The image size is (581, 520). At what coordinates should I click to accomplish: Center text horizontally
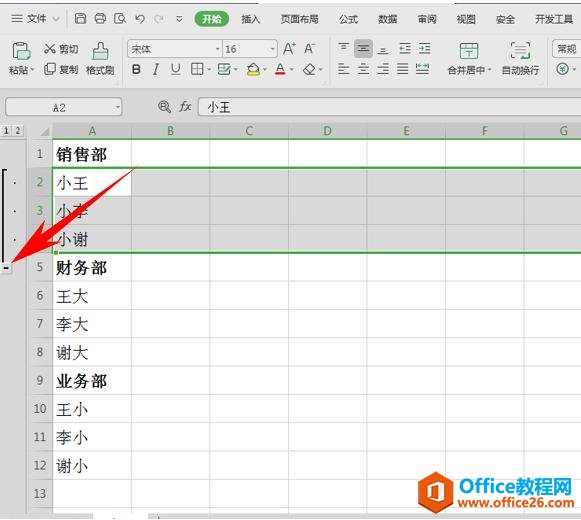pyautogui.click(x=363, y=69)
